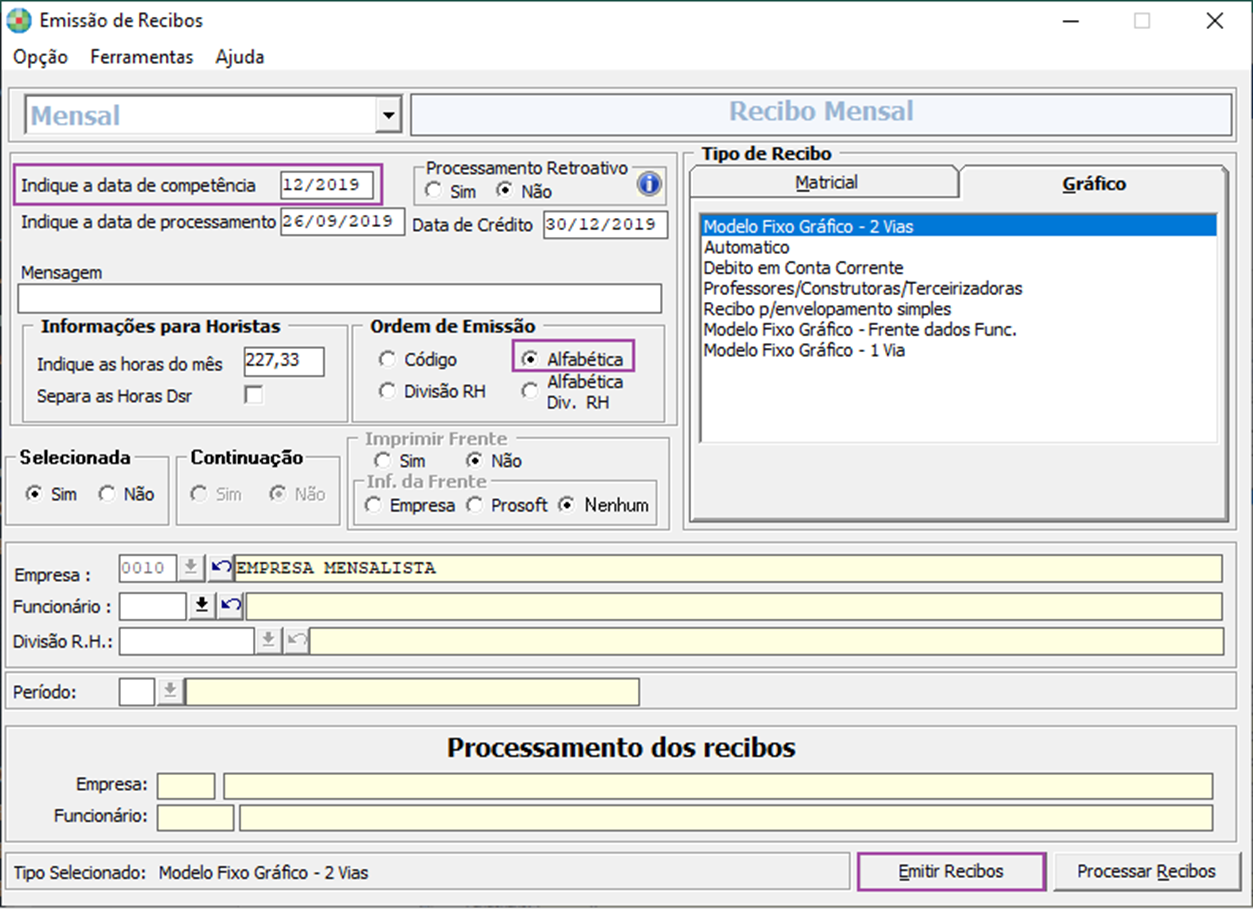Click the Data de Crédito field
1253x909 pixels.
coord(605,225)
